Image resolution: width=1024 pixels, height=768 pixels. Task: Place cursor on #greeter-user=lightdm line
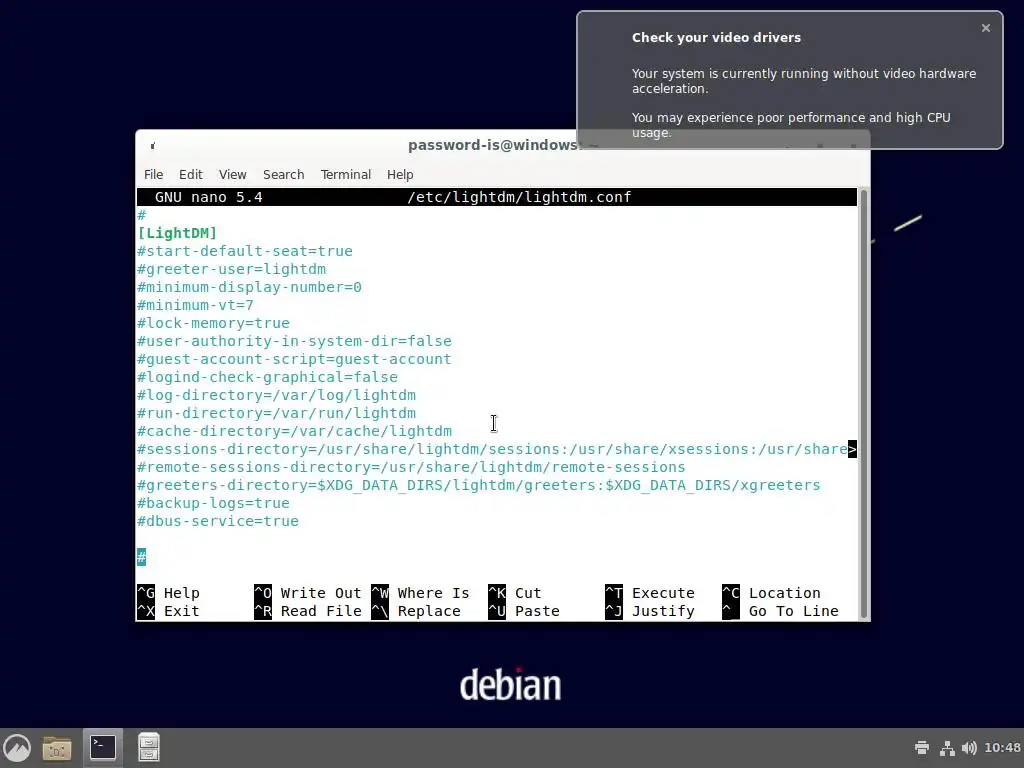coord(231,269)
